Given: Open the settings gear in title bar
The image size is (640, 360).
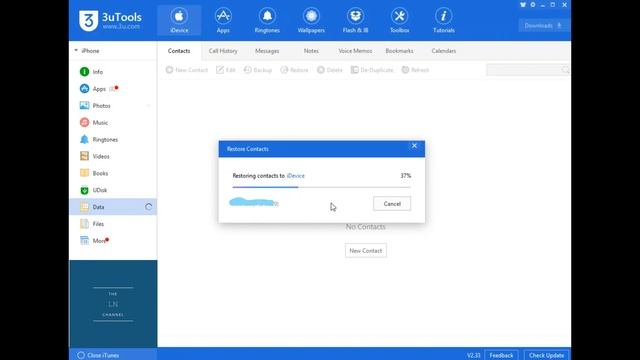Looking at the screenshot, I should [x=533, y=5].
